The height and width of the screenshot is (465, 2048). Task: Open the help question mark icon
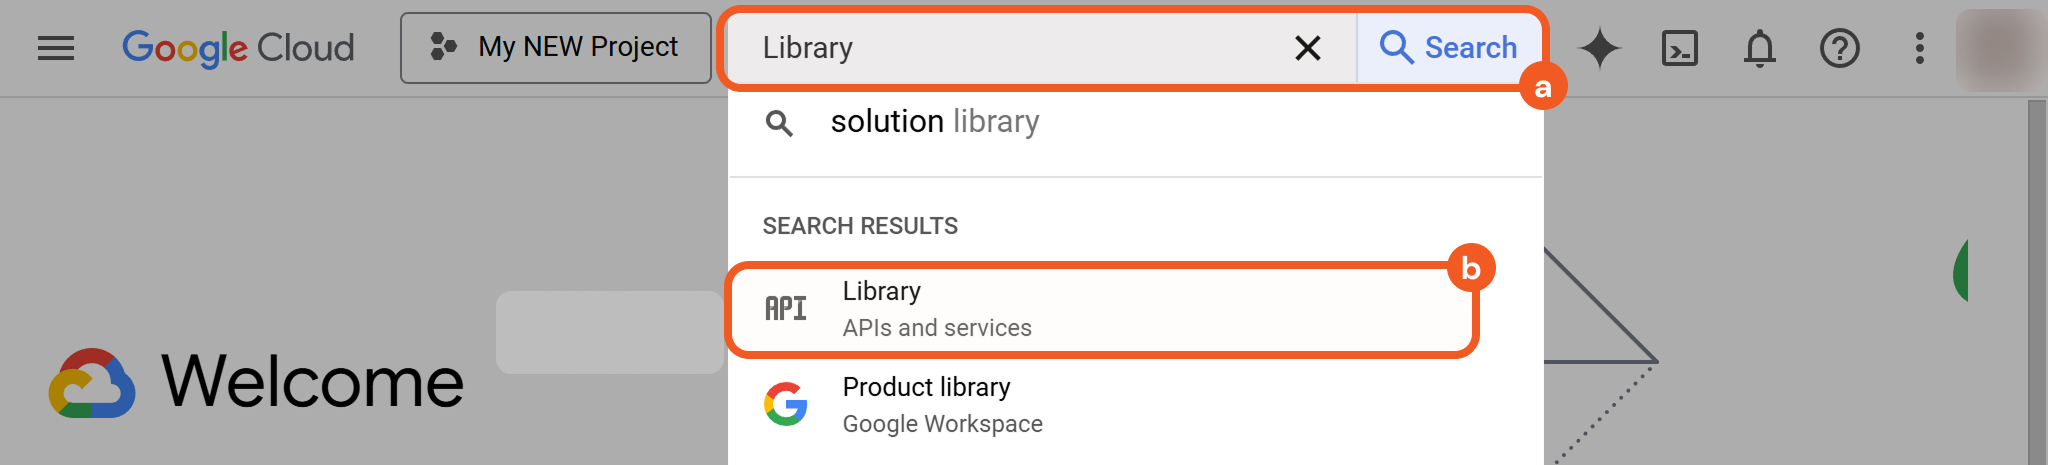click(1839, 48)
